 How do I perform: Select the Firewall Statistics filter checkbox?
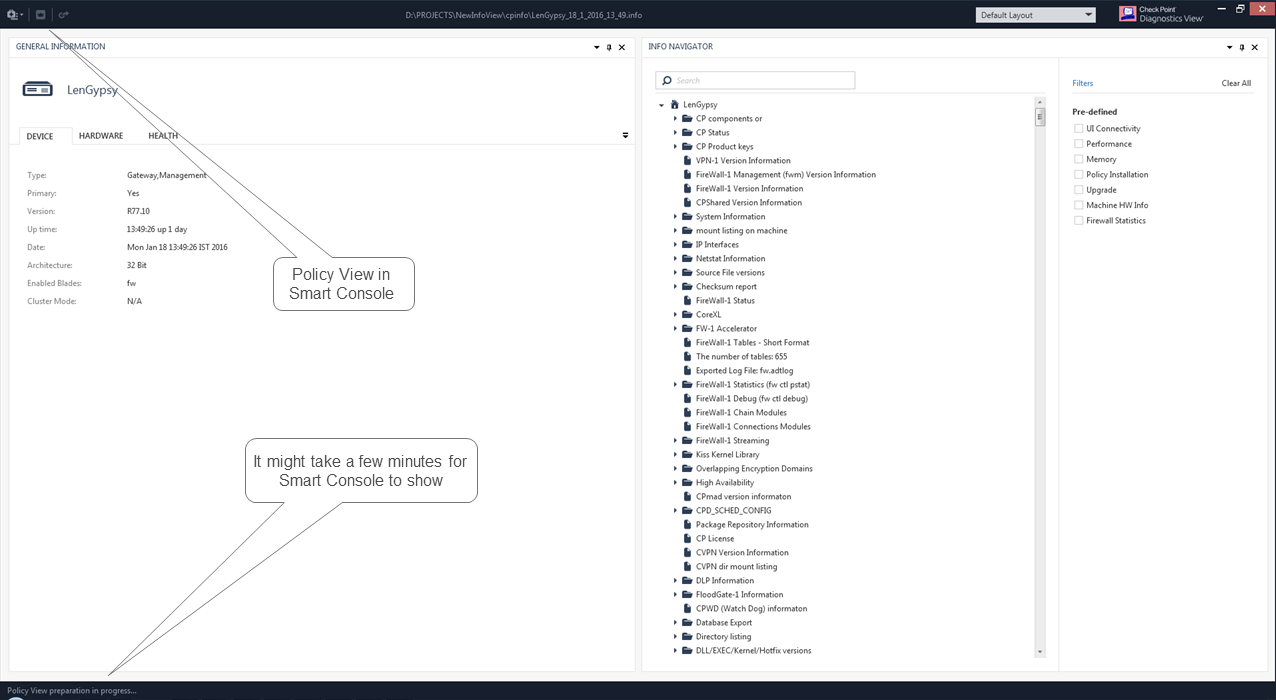1078,221
